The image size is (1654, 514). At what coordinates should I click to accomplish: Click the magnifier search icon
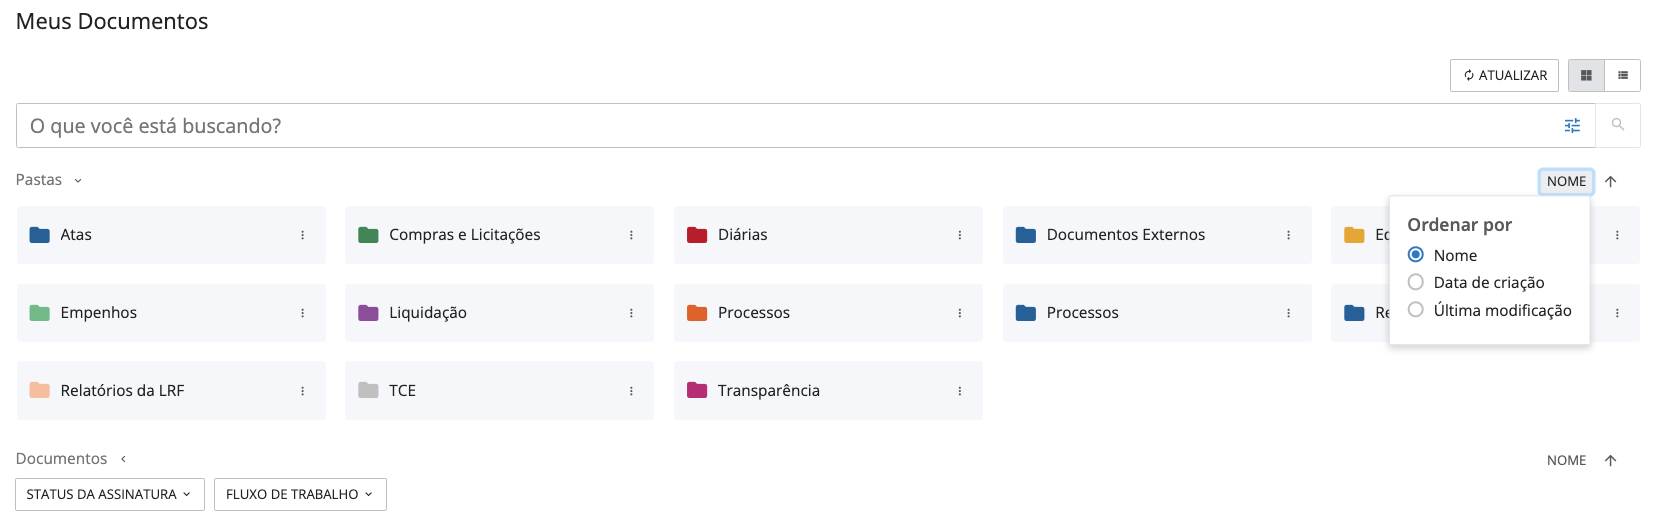(1617, 126)
